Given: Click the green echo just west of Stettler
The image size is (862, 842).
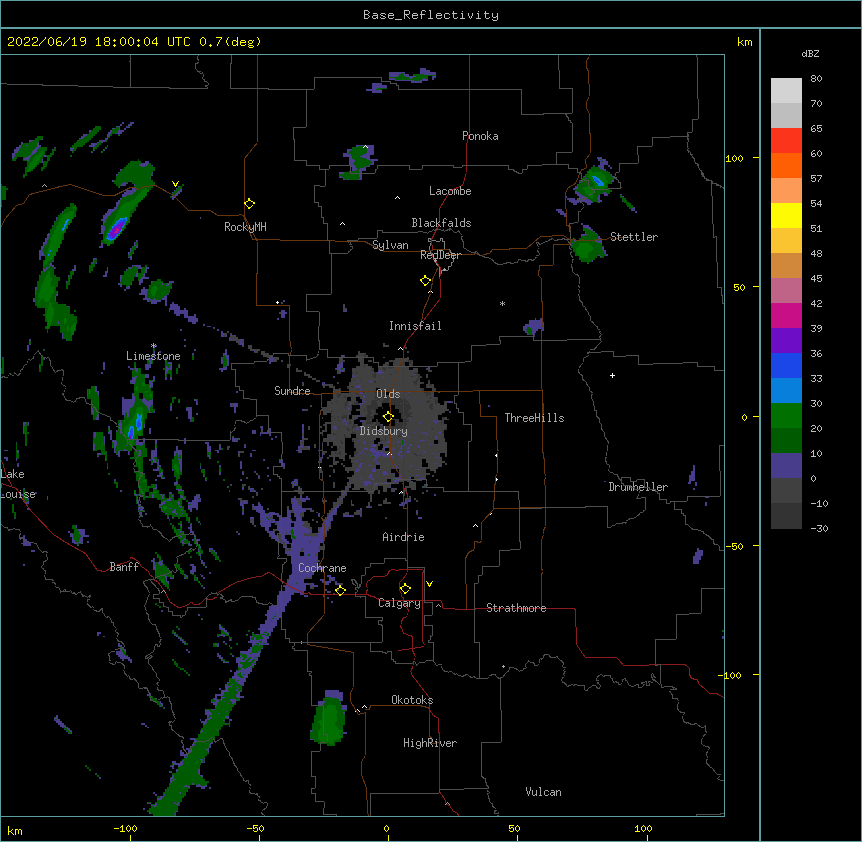Looking at the screenshot, I should click(587, 245).
